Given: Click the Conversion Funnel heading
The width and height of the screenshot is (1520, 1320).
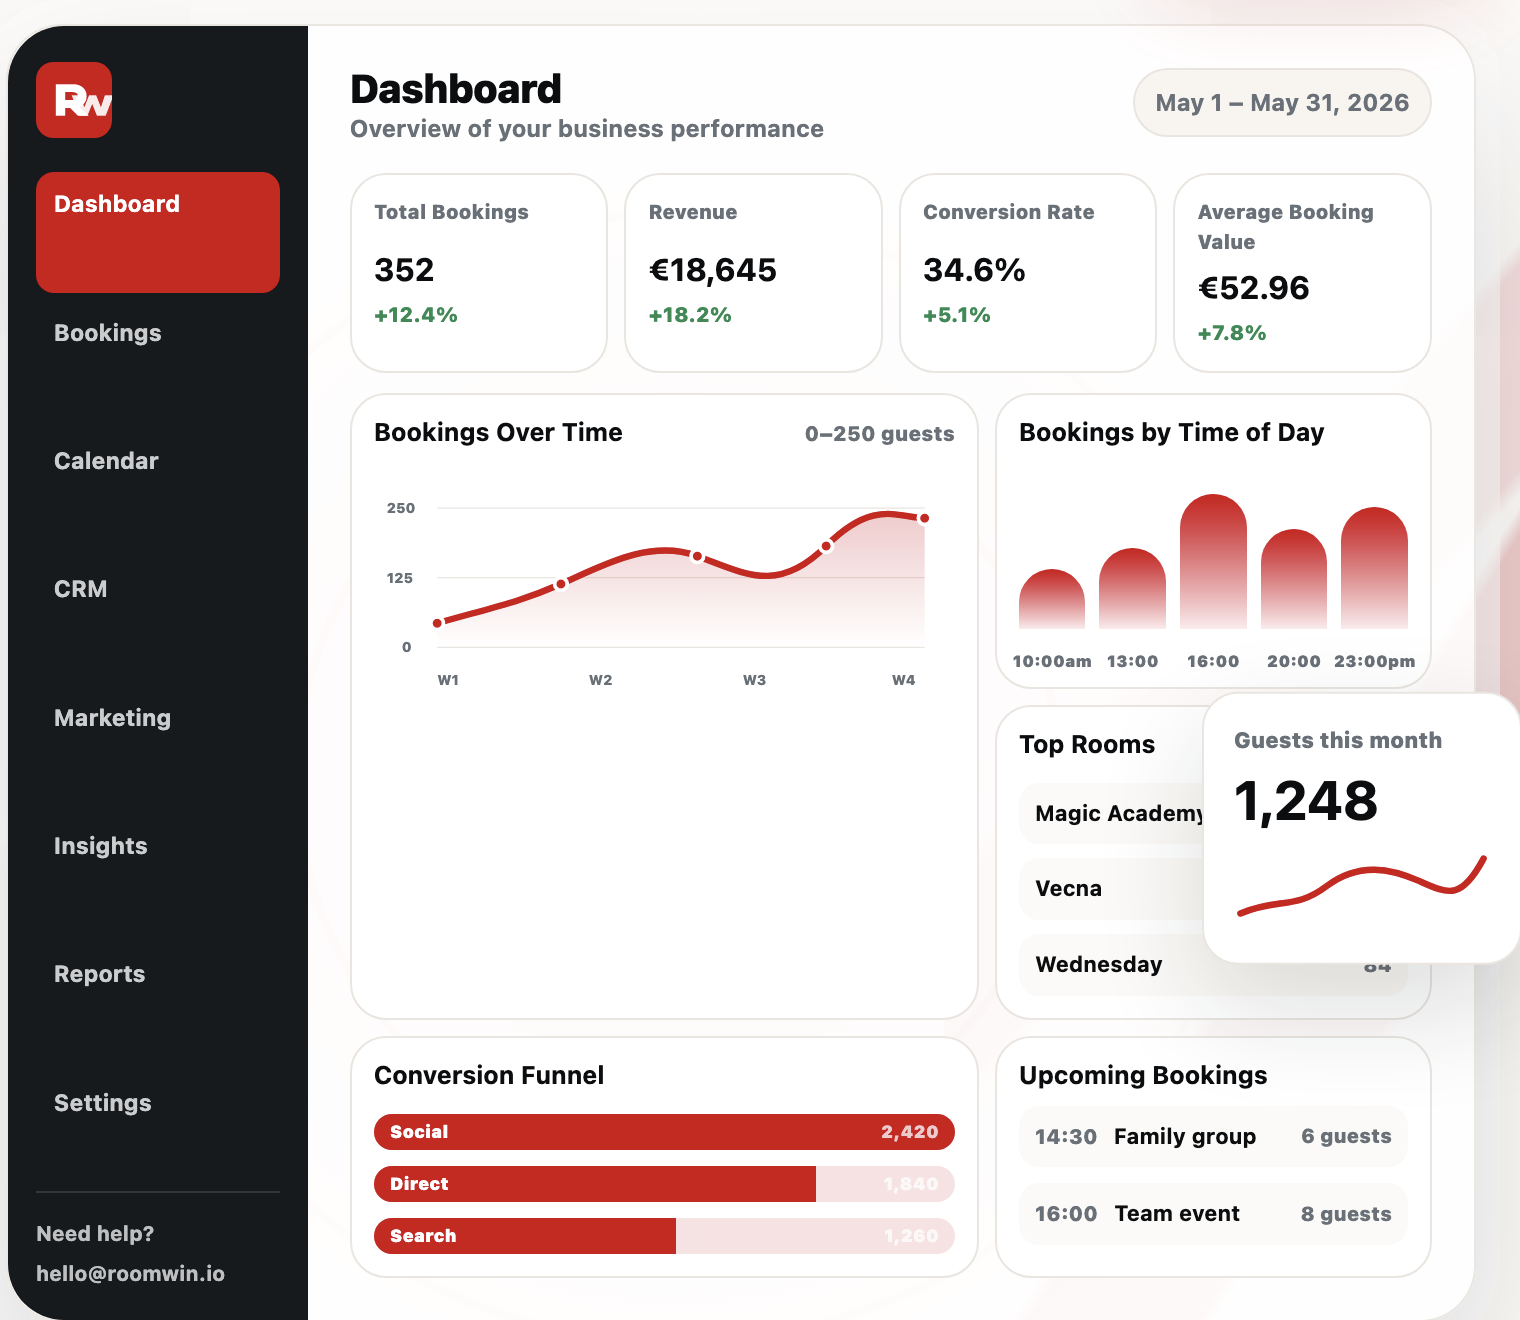Looking at the screenshot, I should pyautogui.click(x=489, y=1076).
